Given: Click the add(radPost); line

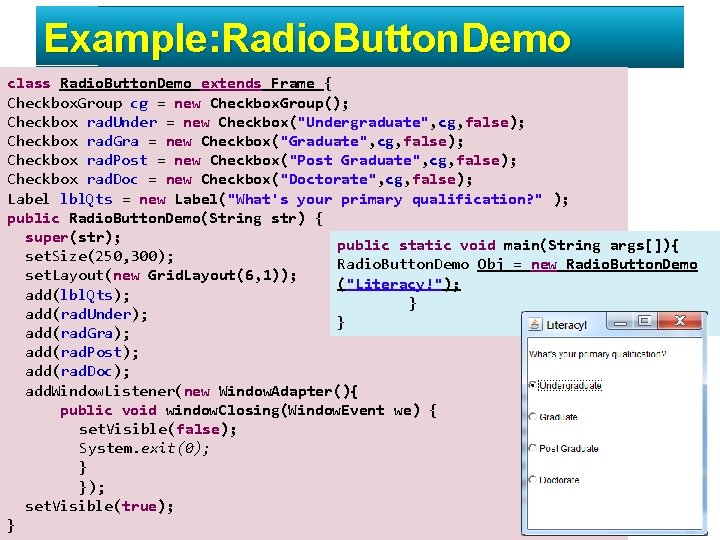Looking at the screenshot, I should tap(82, 352).
